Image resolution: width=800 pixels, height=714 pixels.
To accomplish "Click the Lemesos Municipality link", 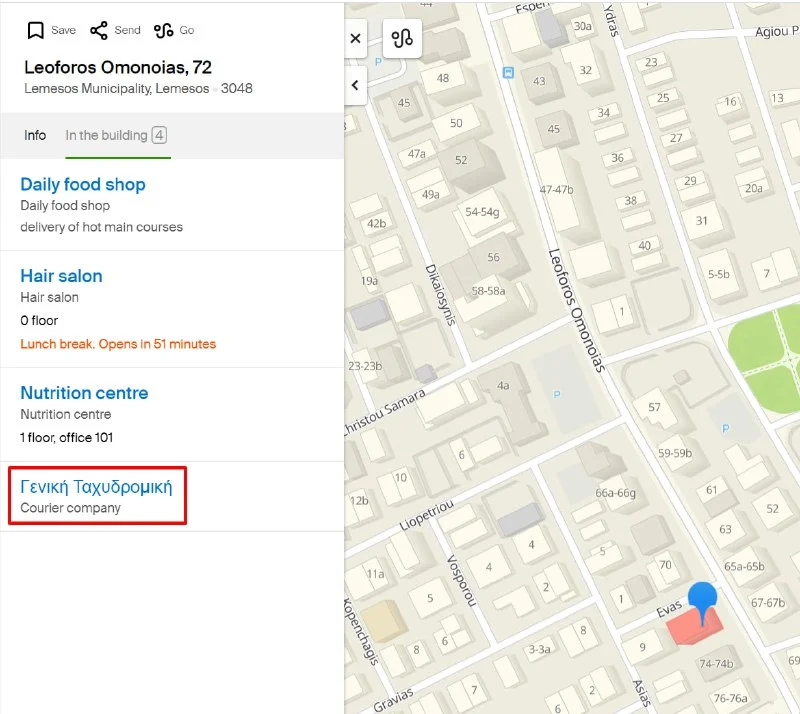I will click(x=89, y=88).
